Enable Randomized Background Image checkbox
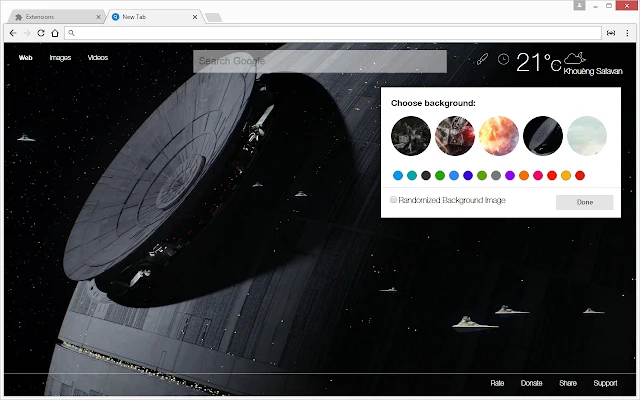Image resolution: width=640 pixels, height=400 pixels. 393,200
